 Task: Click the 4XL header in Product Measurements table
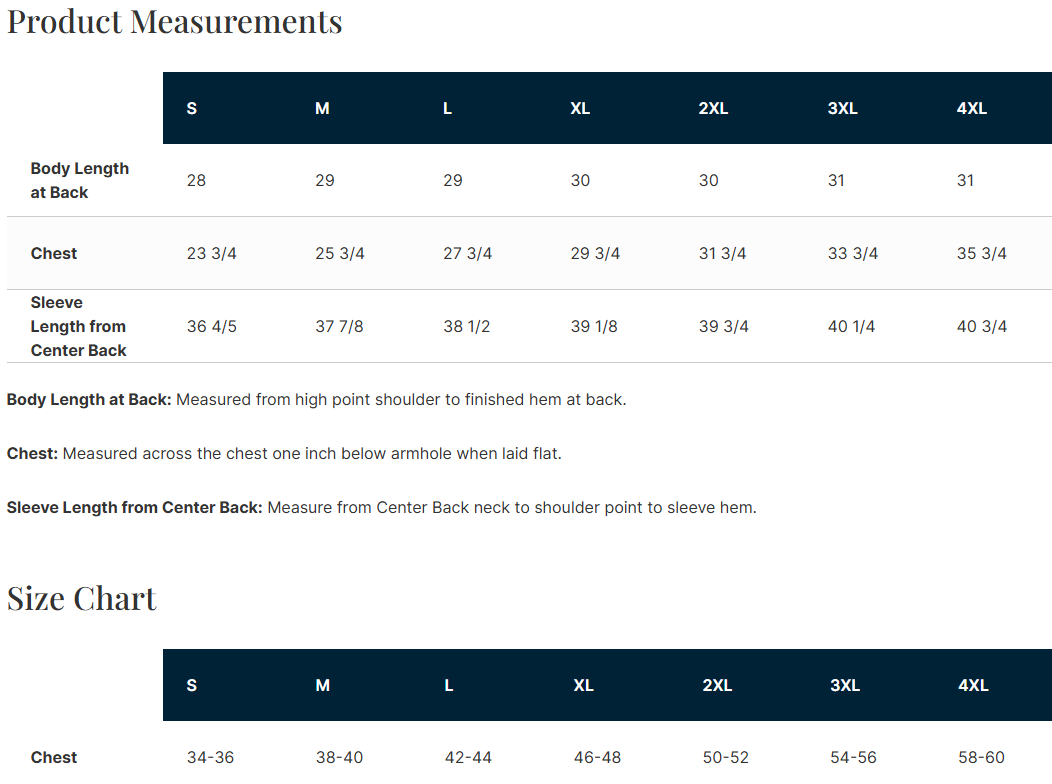point(971,108)
